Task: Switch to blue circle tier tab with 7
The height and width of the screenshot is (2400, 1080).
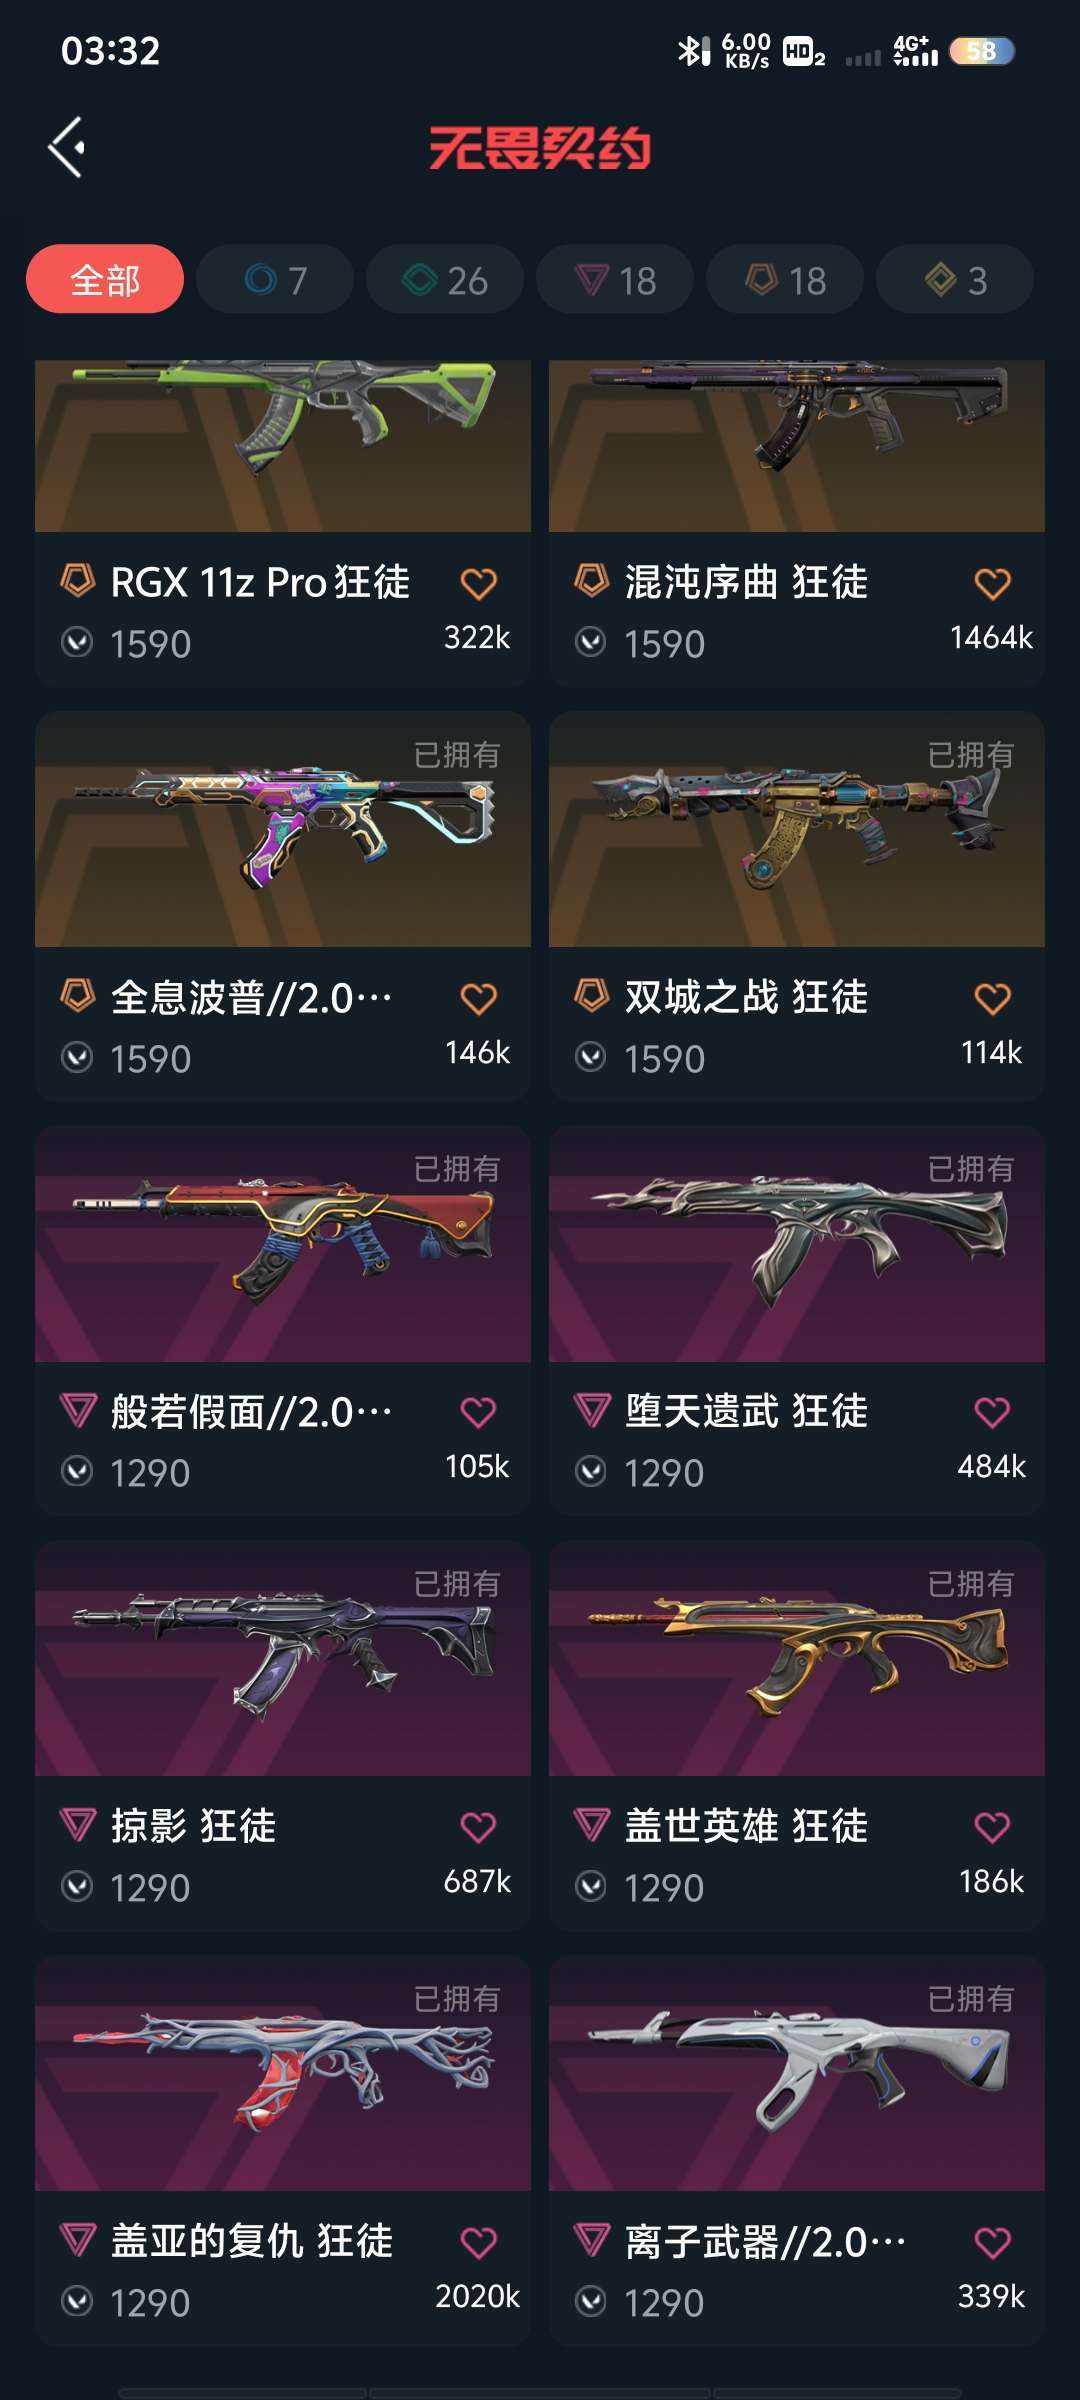Action: point(275,279)
